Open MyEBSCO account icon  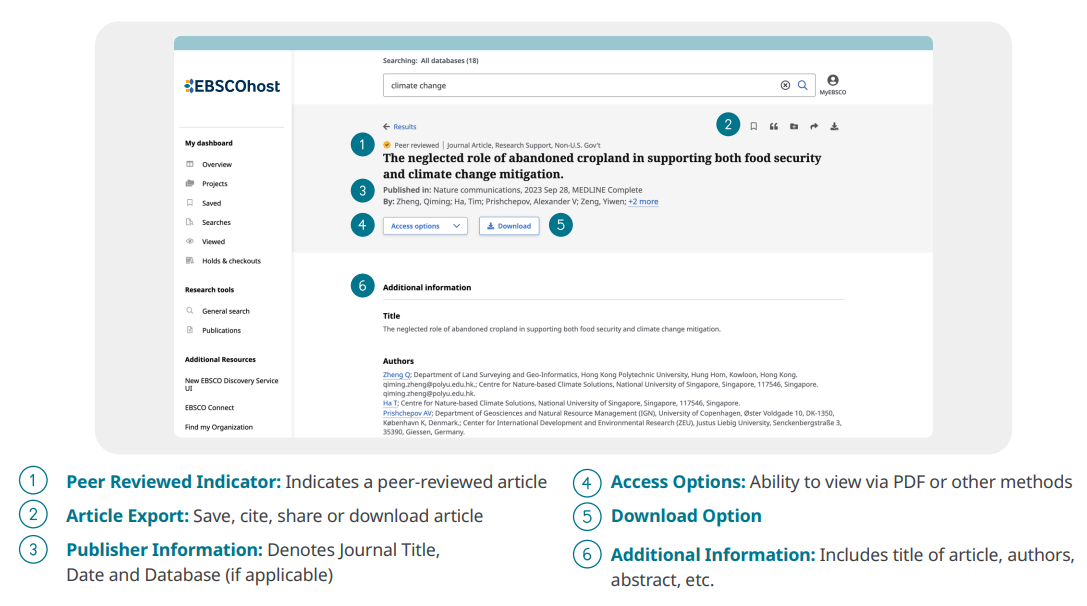[833, 84]
